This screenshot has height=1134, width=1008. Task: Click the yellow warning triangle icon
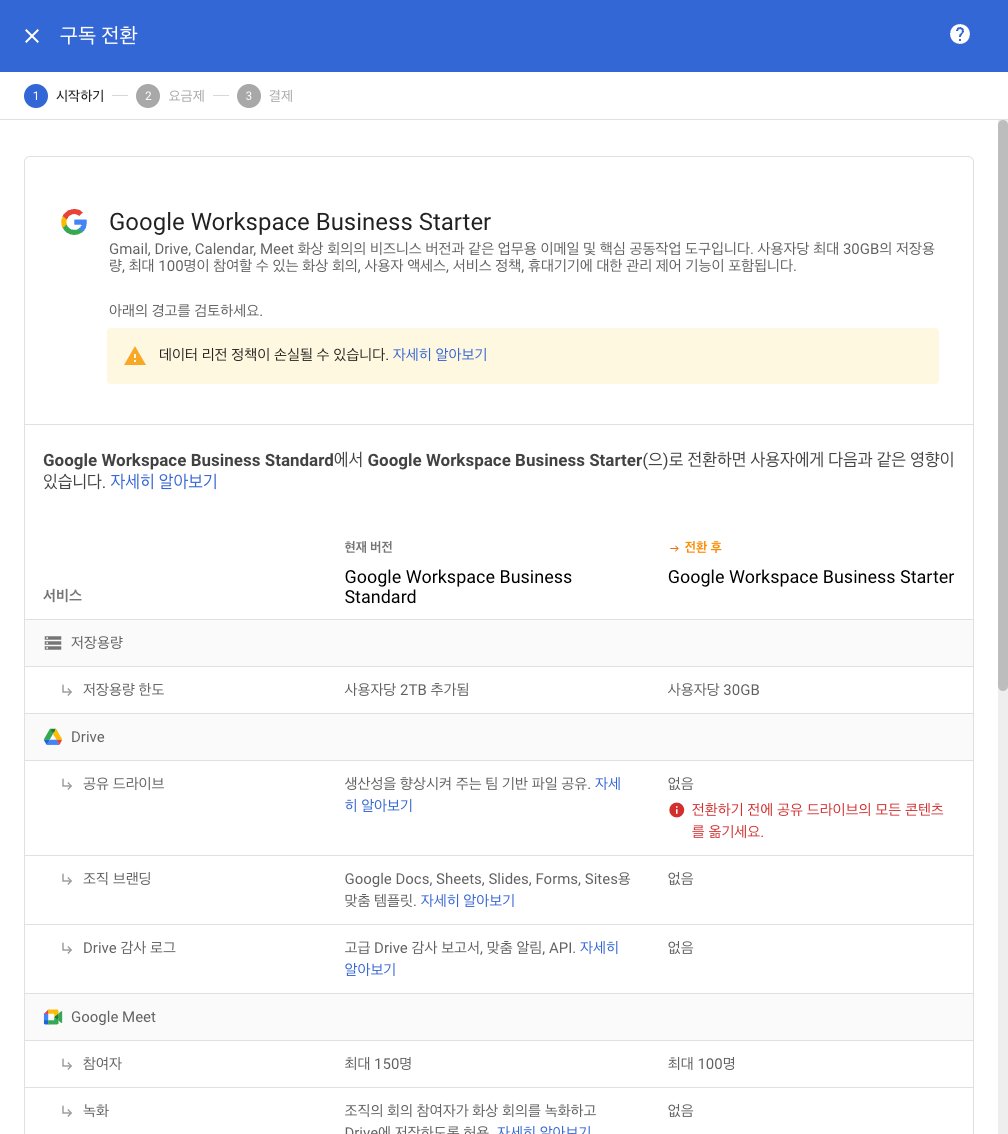click(134, 356)
